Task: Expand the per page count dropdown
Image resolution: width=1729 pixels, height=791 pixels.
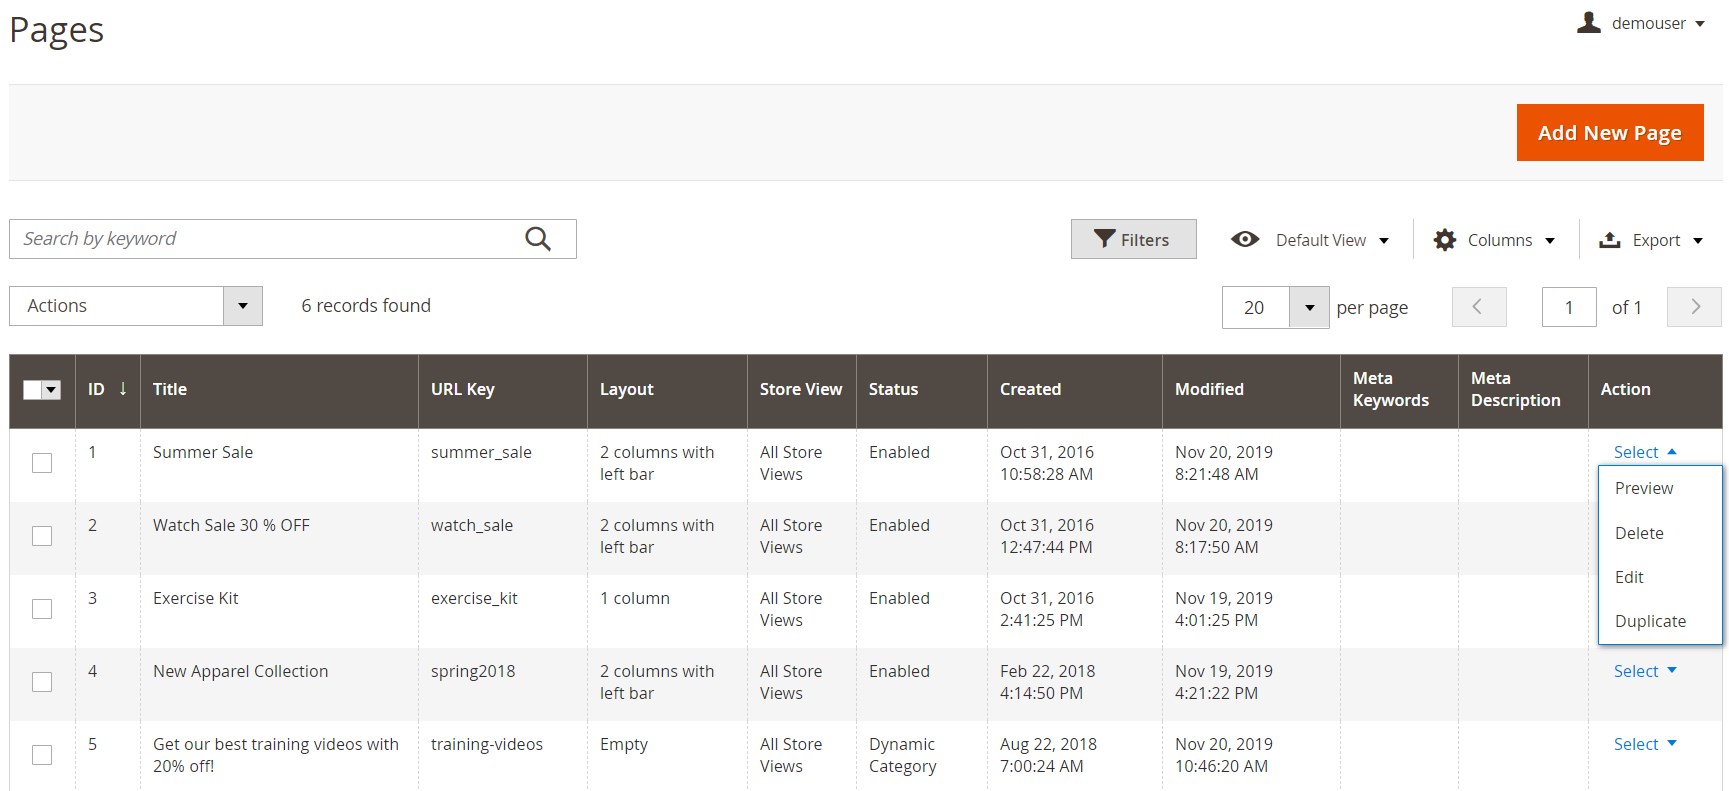Action: click(1309, 308)
